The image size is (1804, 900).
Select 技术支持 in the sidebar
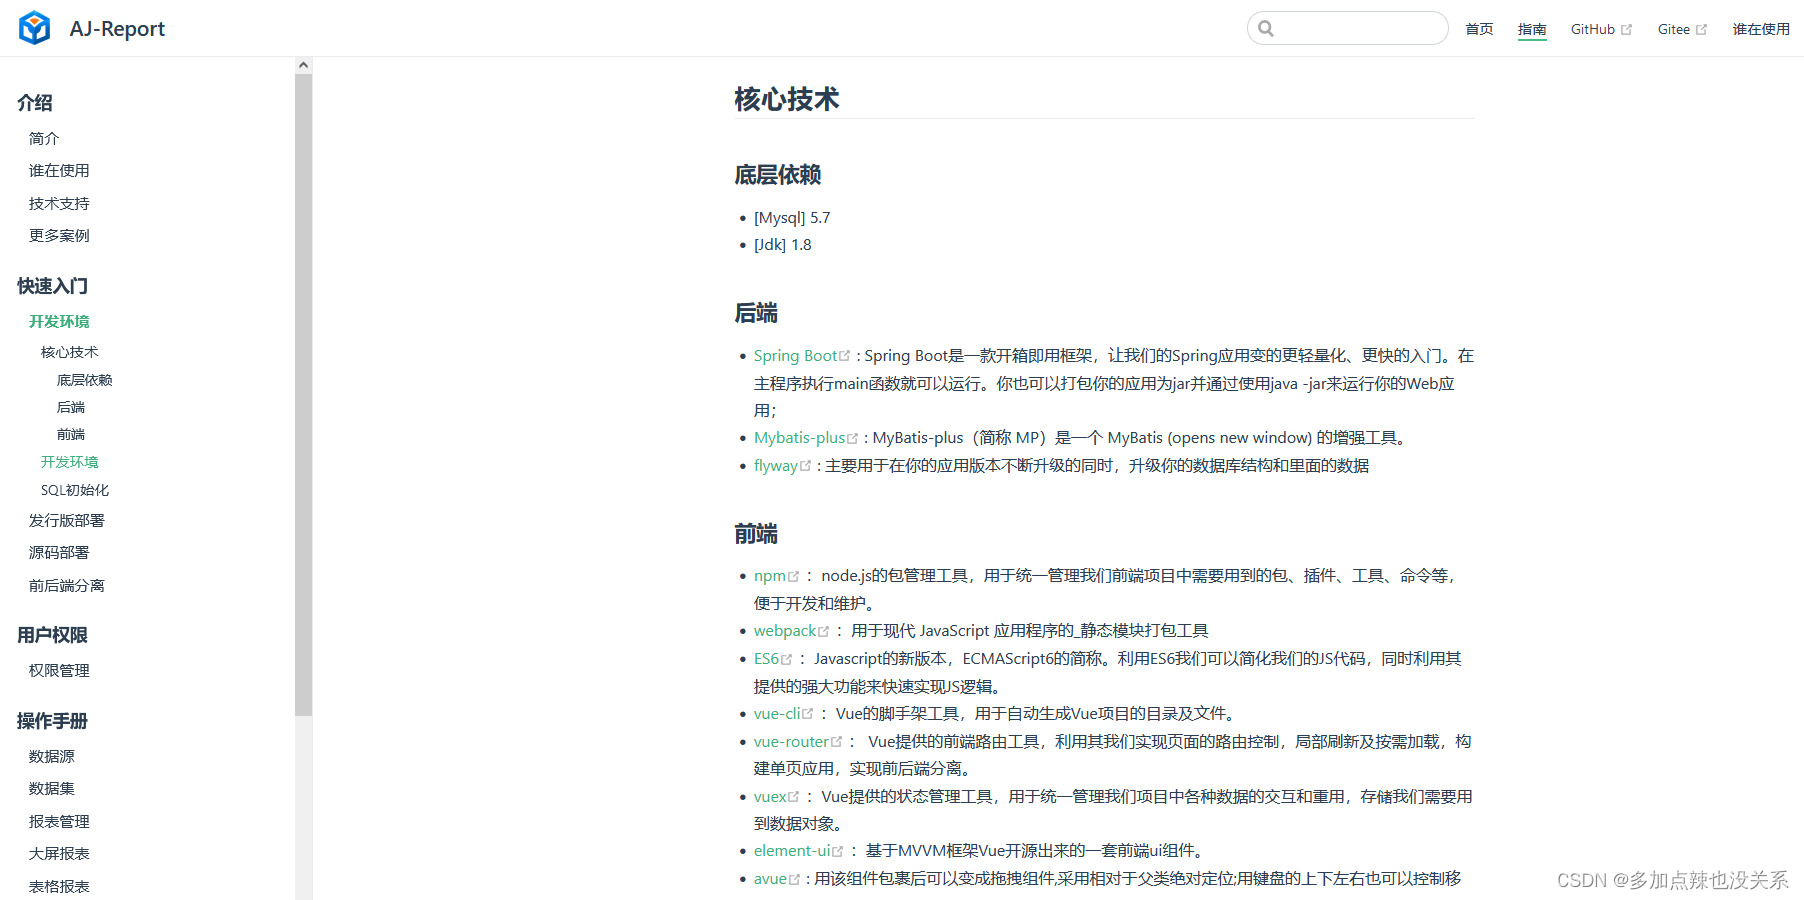[x=59, y=204]
